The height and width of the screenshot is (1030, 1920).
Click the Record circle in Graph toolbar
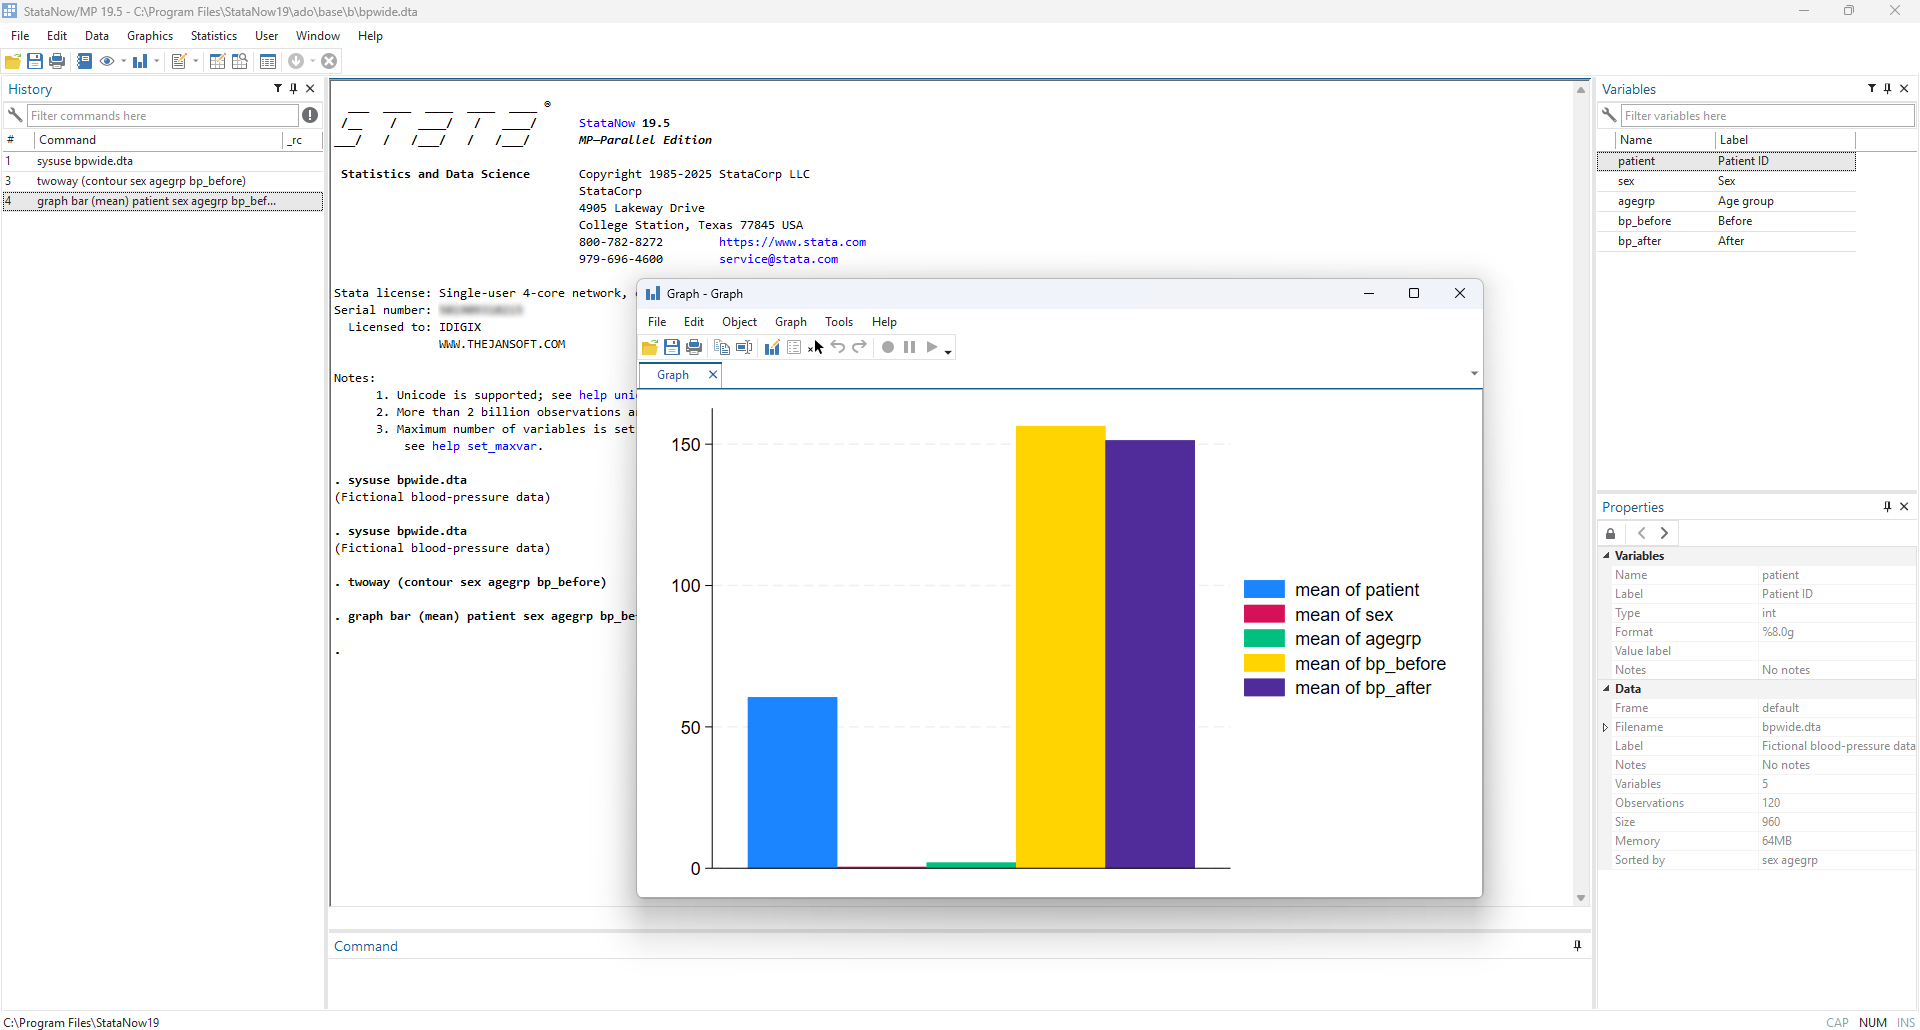pyautogui.click(x=888, y=348)
